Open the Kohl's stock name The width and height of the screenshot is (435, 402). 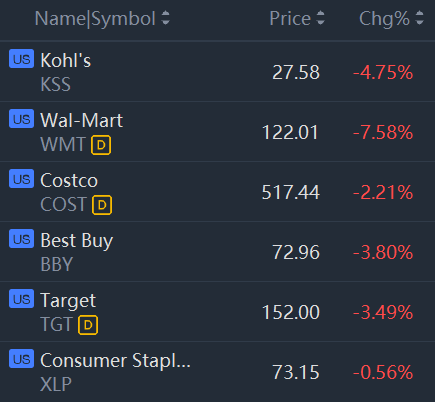[x=66, y=61]
